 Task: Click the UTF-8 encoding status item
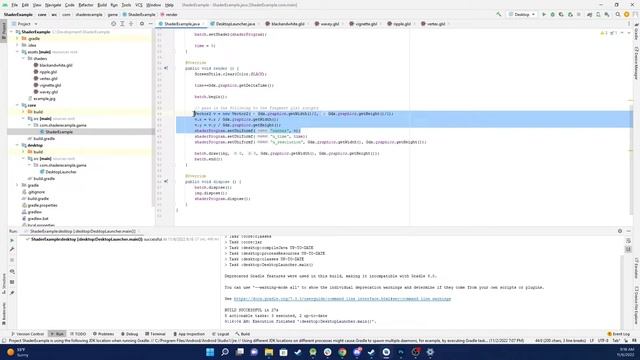pyautogui.click(x=603, y=340)
